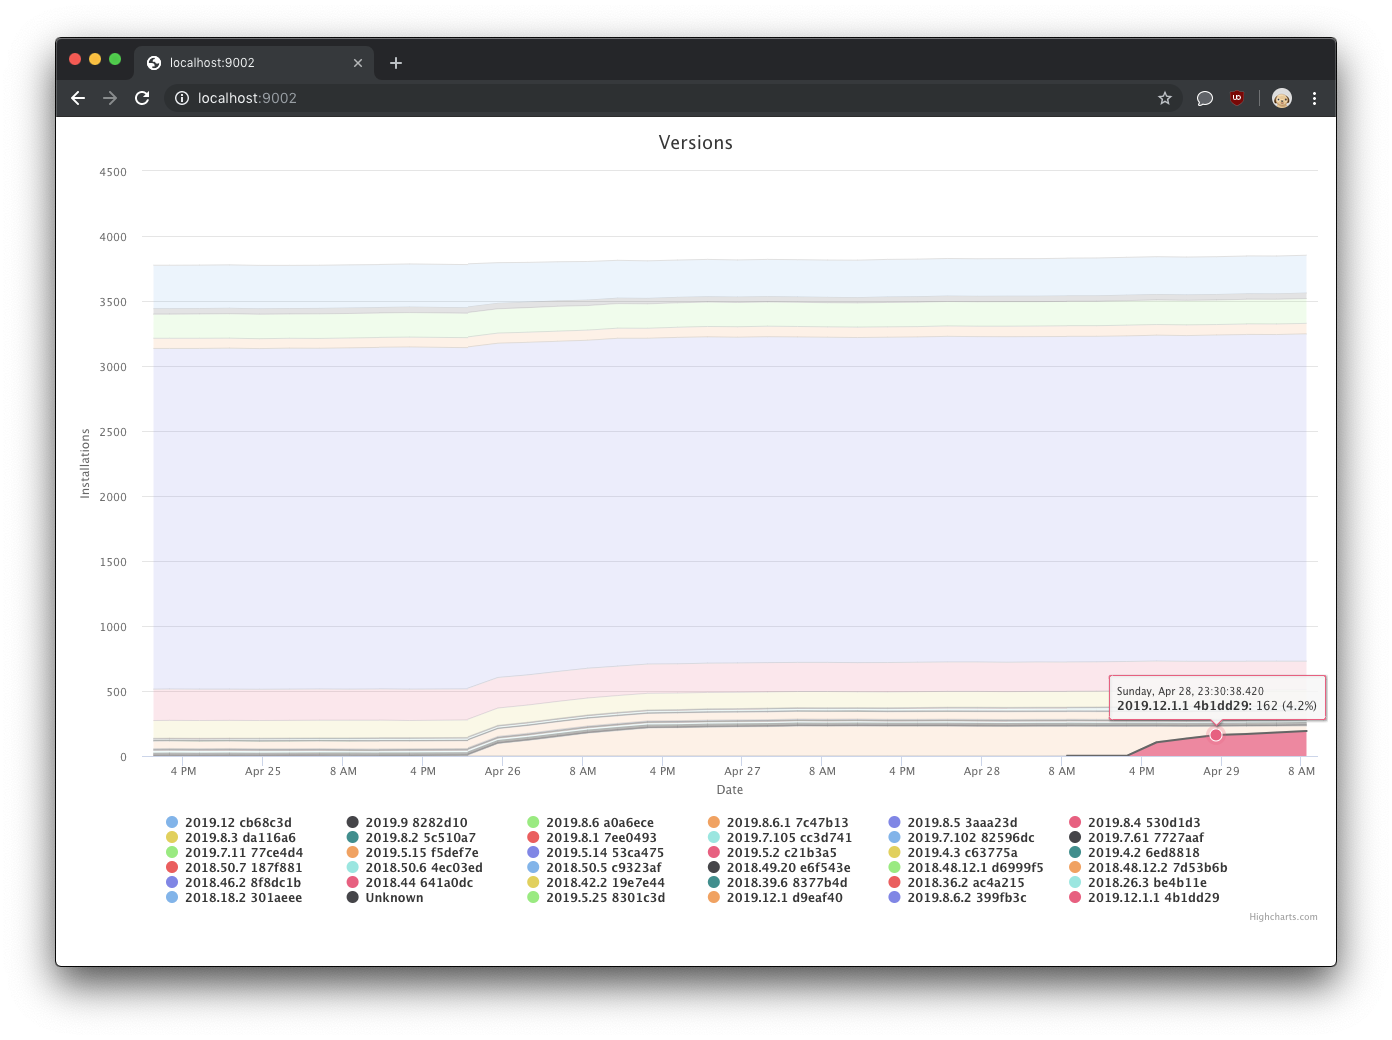Open the uBlock Origin extension
This screenshot has width=1392, height=1040.
(1237, 98)
